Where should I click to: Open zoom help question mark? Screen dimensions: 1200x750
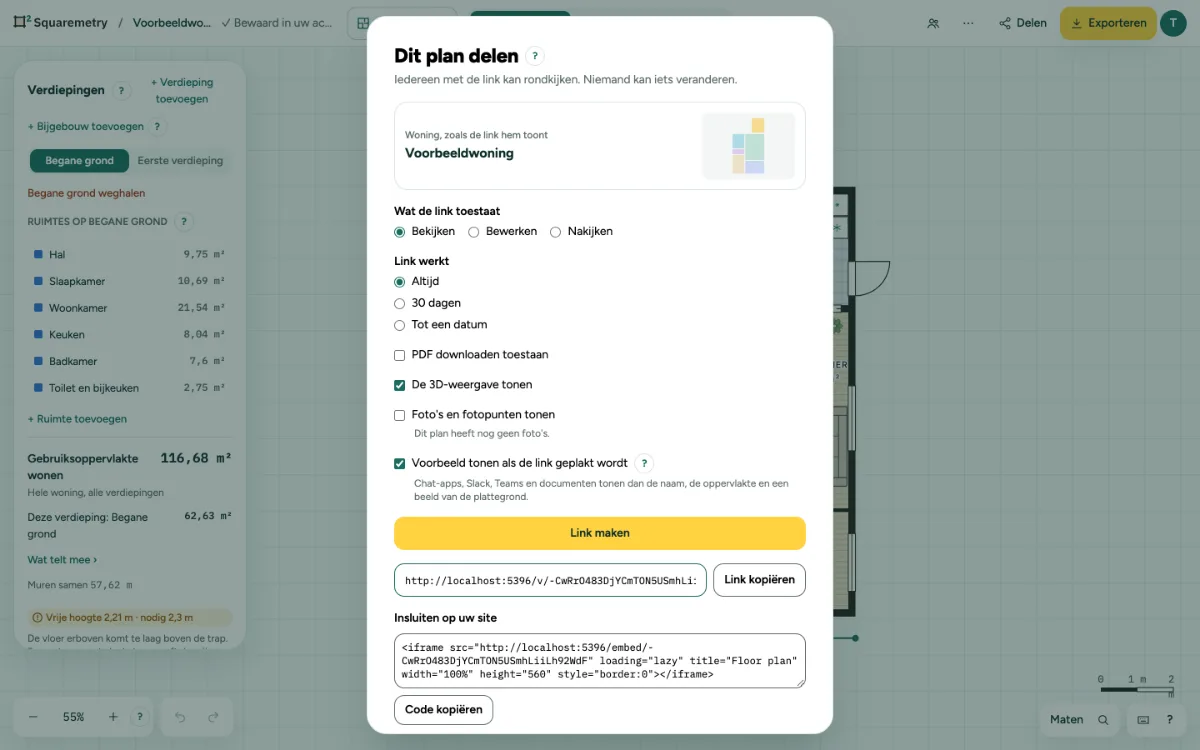tap(140, 717)
